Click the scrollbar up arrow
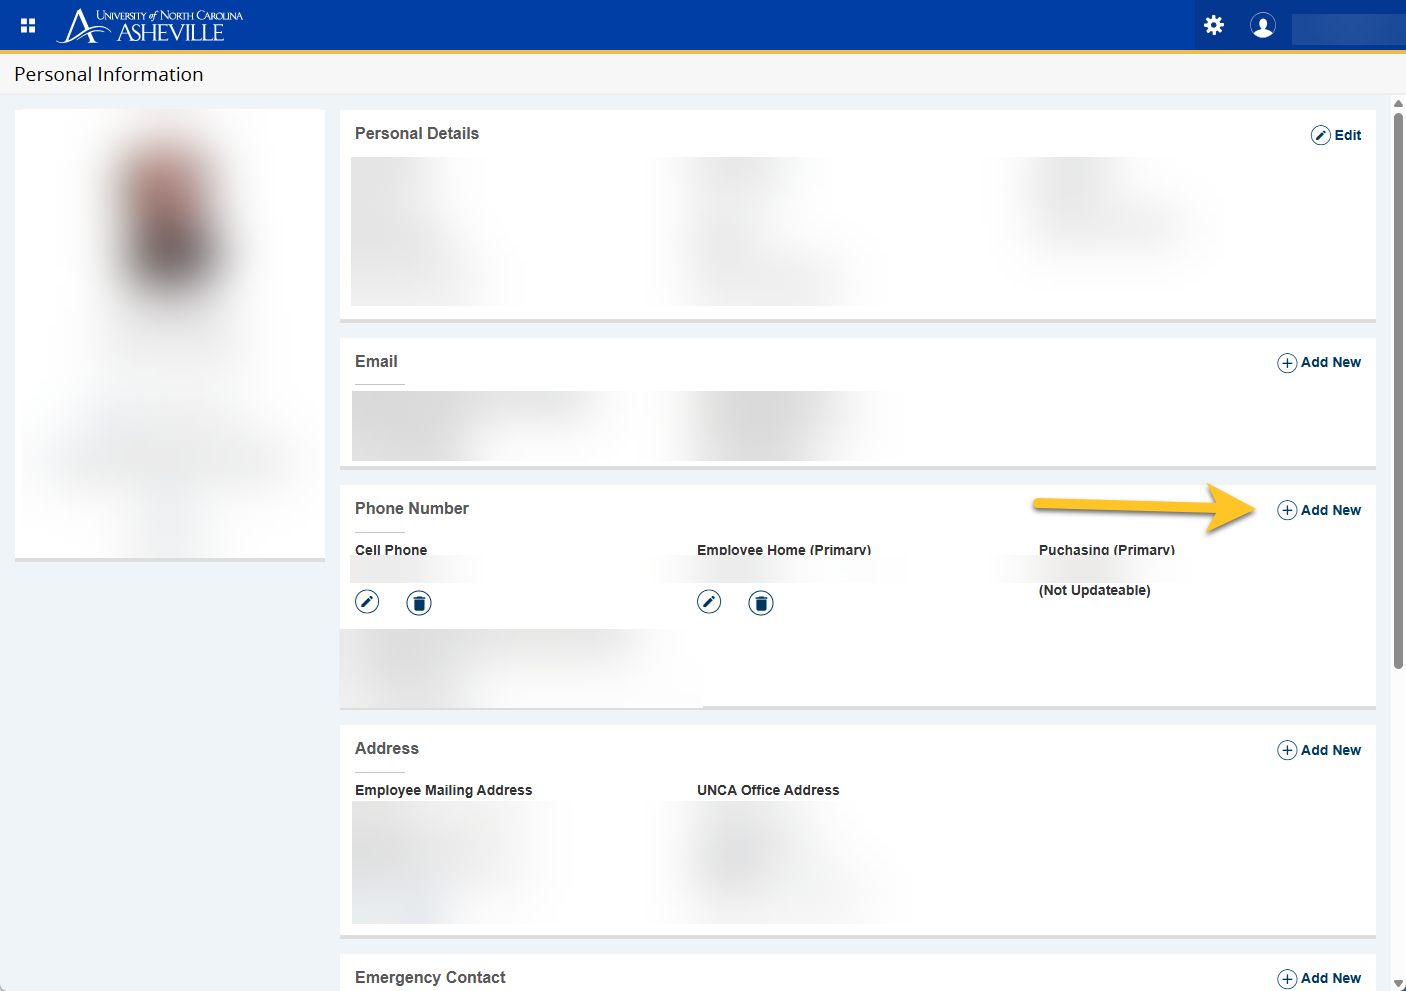 pos(1398,103)
